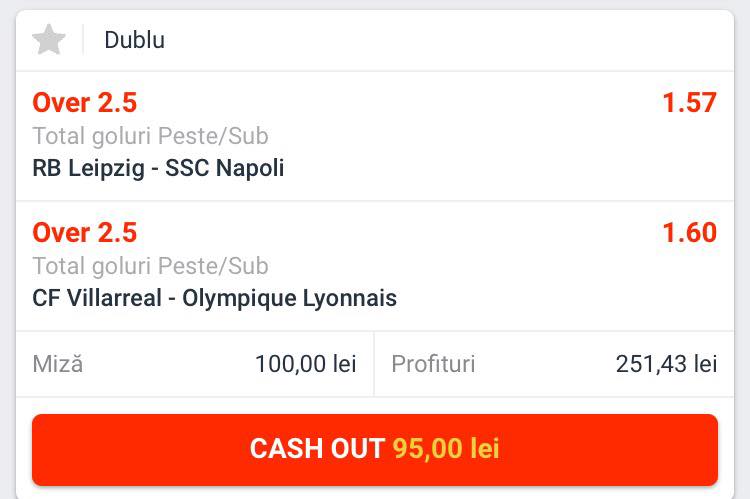The height and width of the screenshot is (499, 750).
Task: Select the Miză label
Action: (58, 364)
